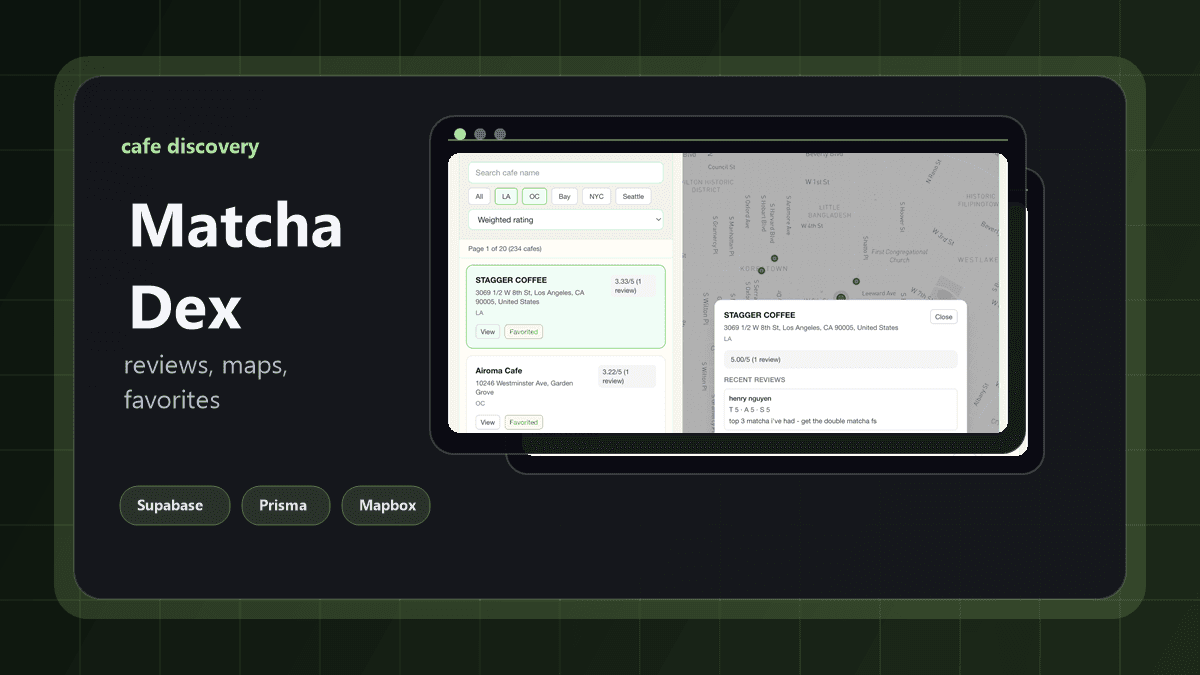Select the Airoma Cafe card title
The height and width of the screenshot is (675, 1200).
[499, 371]
